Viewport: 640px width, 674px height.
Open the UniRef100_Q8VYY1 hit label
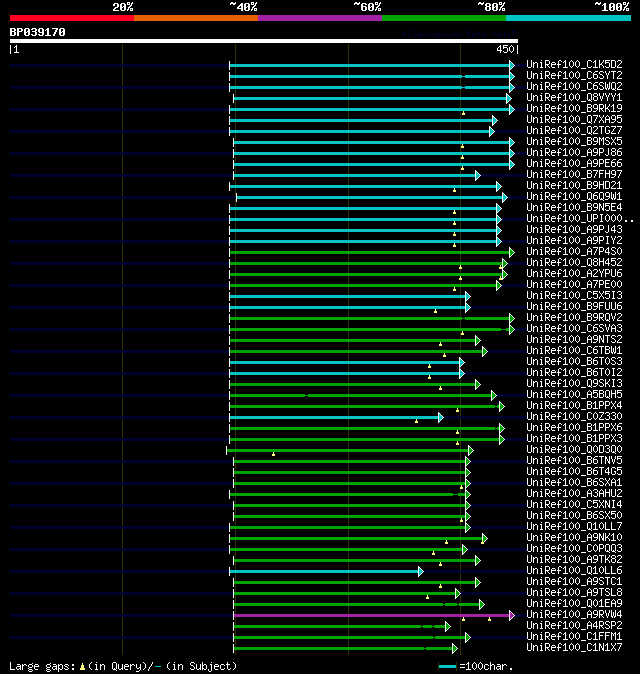[x=574, y=98]
